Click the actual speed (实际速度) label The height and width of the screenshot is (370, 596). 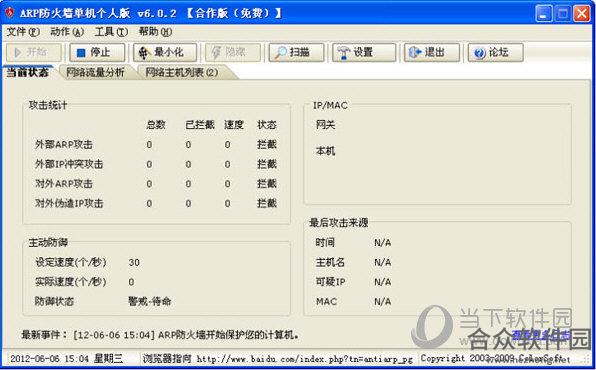[x=71, y=282]
